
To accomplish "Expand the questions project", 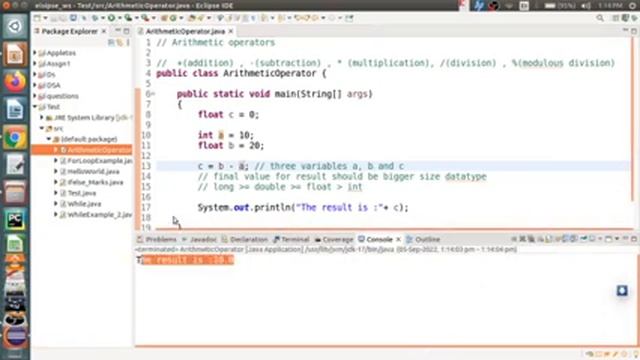I will (x=35, y=96).
